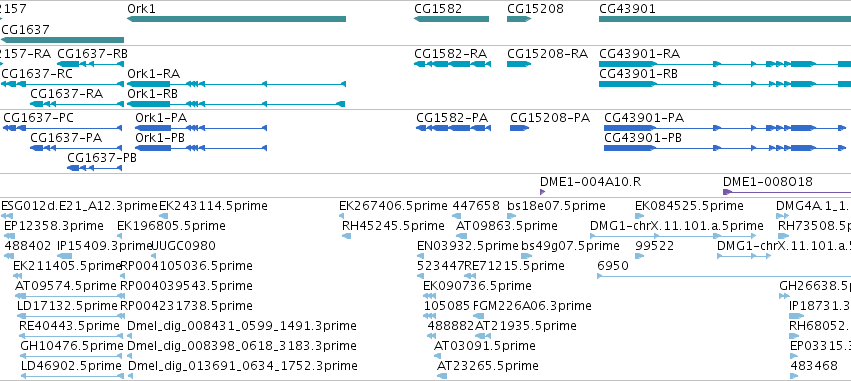
Task: Select the RH45245.5prime EST glyph
Action: (x=346, y=236)
